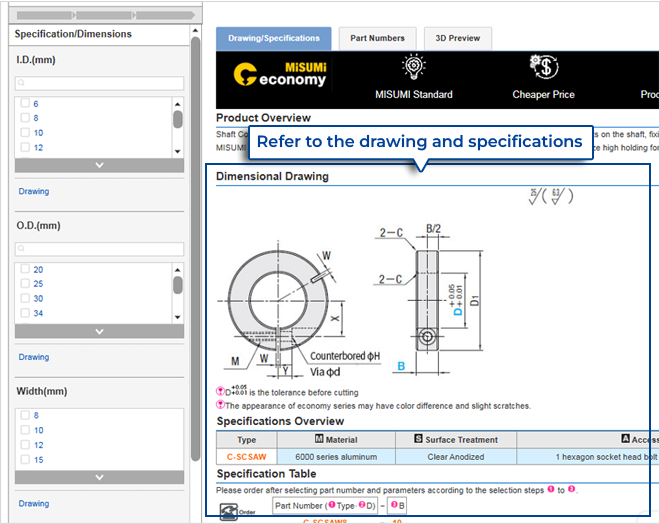Switch to the Part Numbers tab
660x524 pixels.
point(377,39)
